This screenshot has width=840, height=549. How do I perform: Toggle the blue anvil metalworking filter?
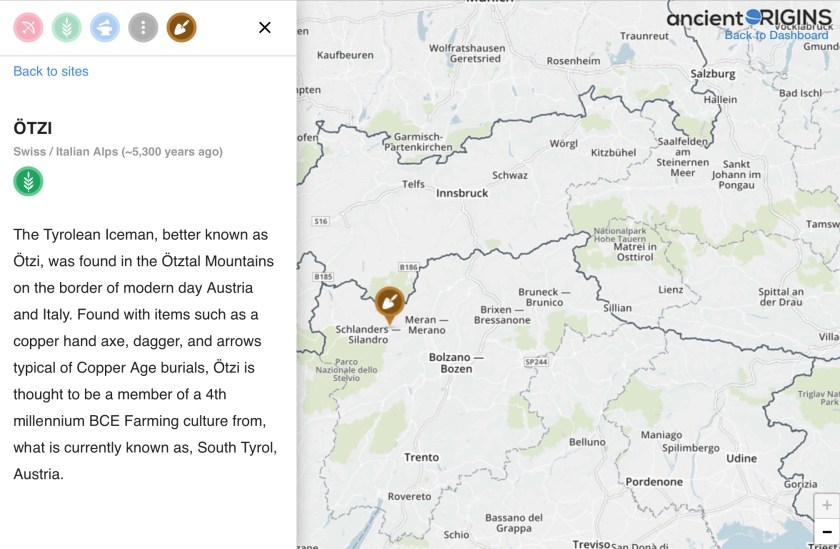click(105, 27)
